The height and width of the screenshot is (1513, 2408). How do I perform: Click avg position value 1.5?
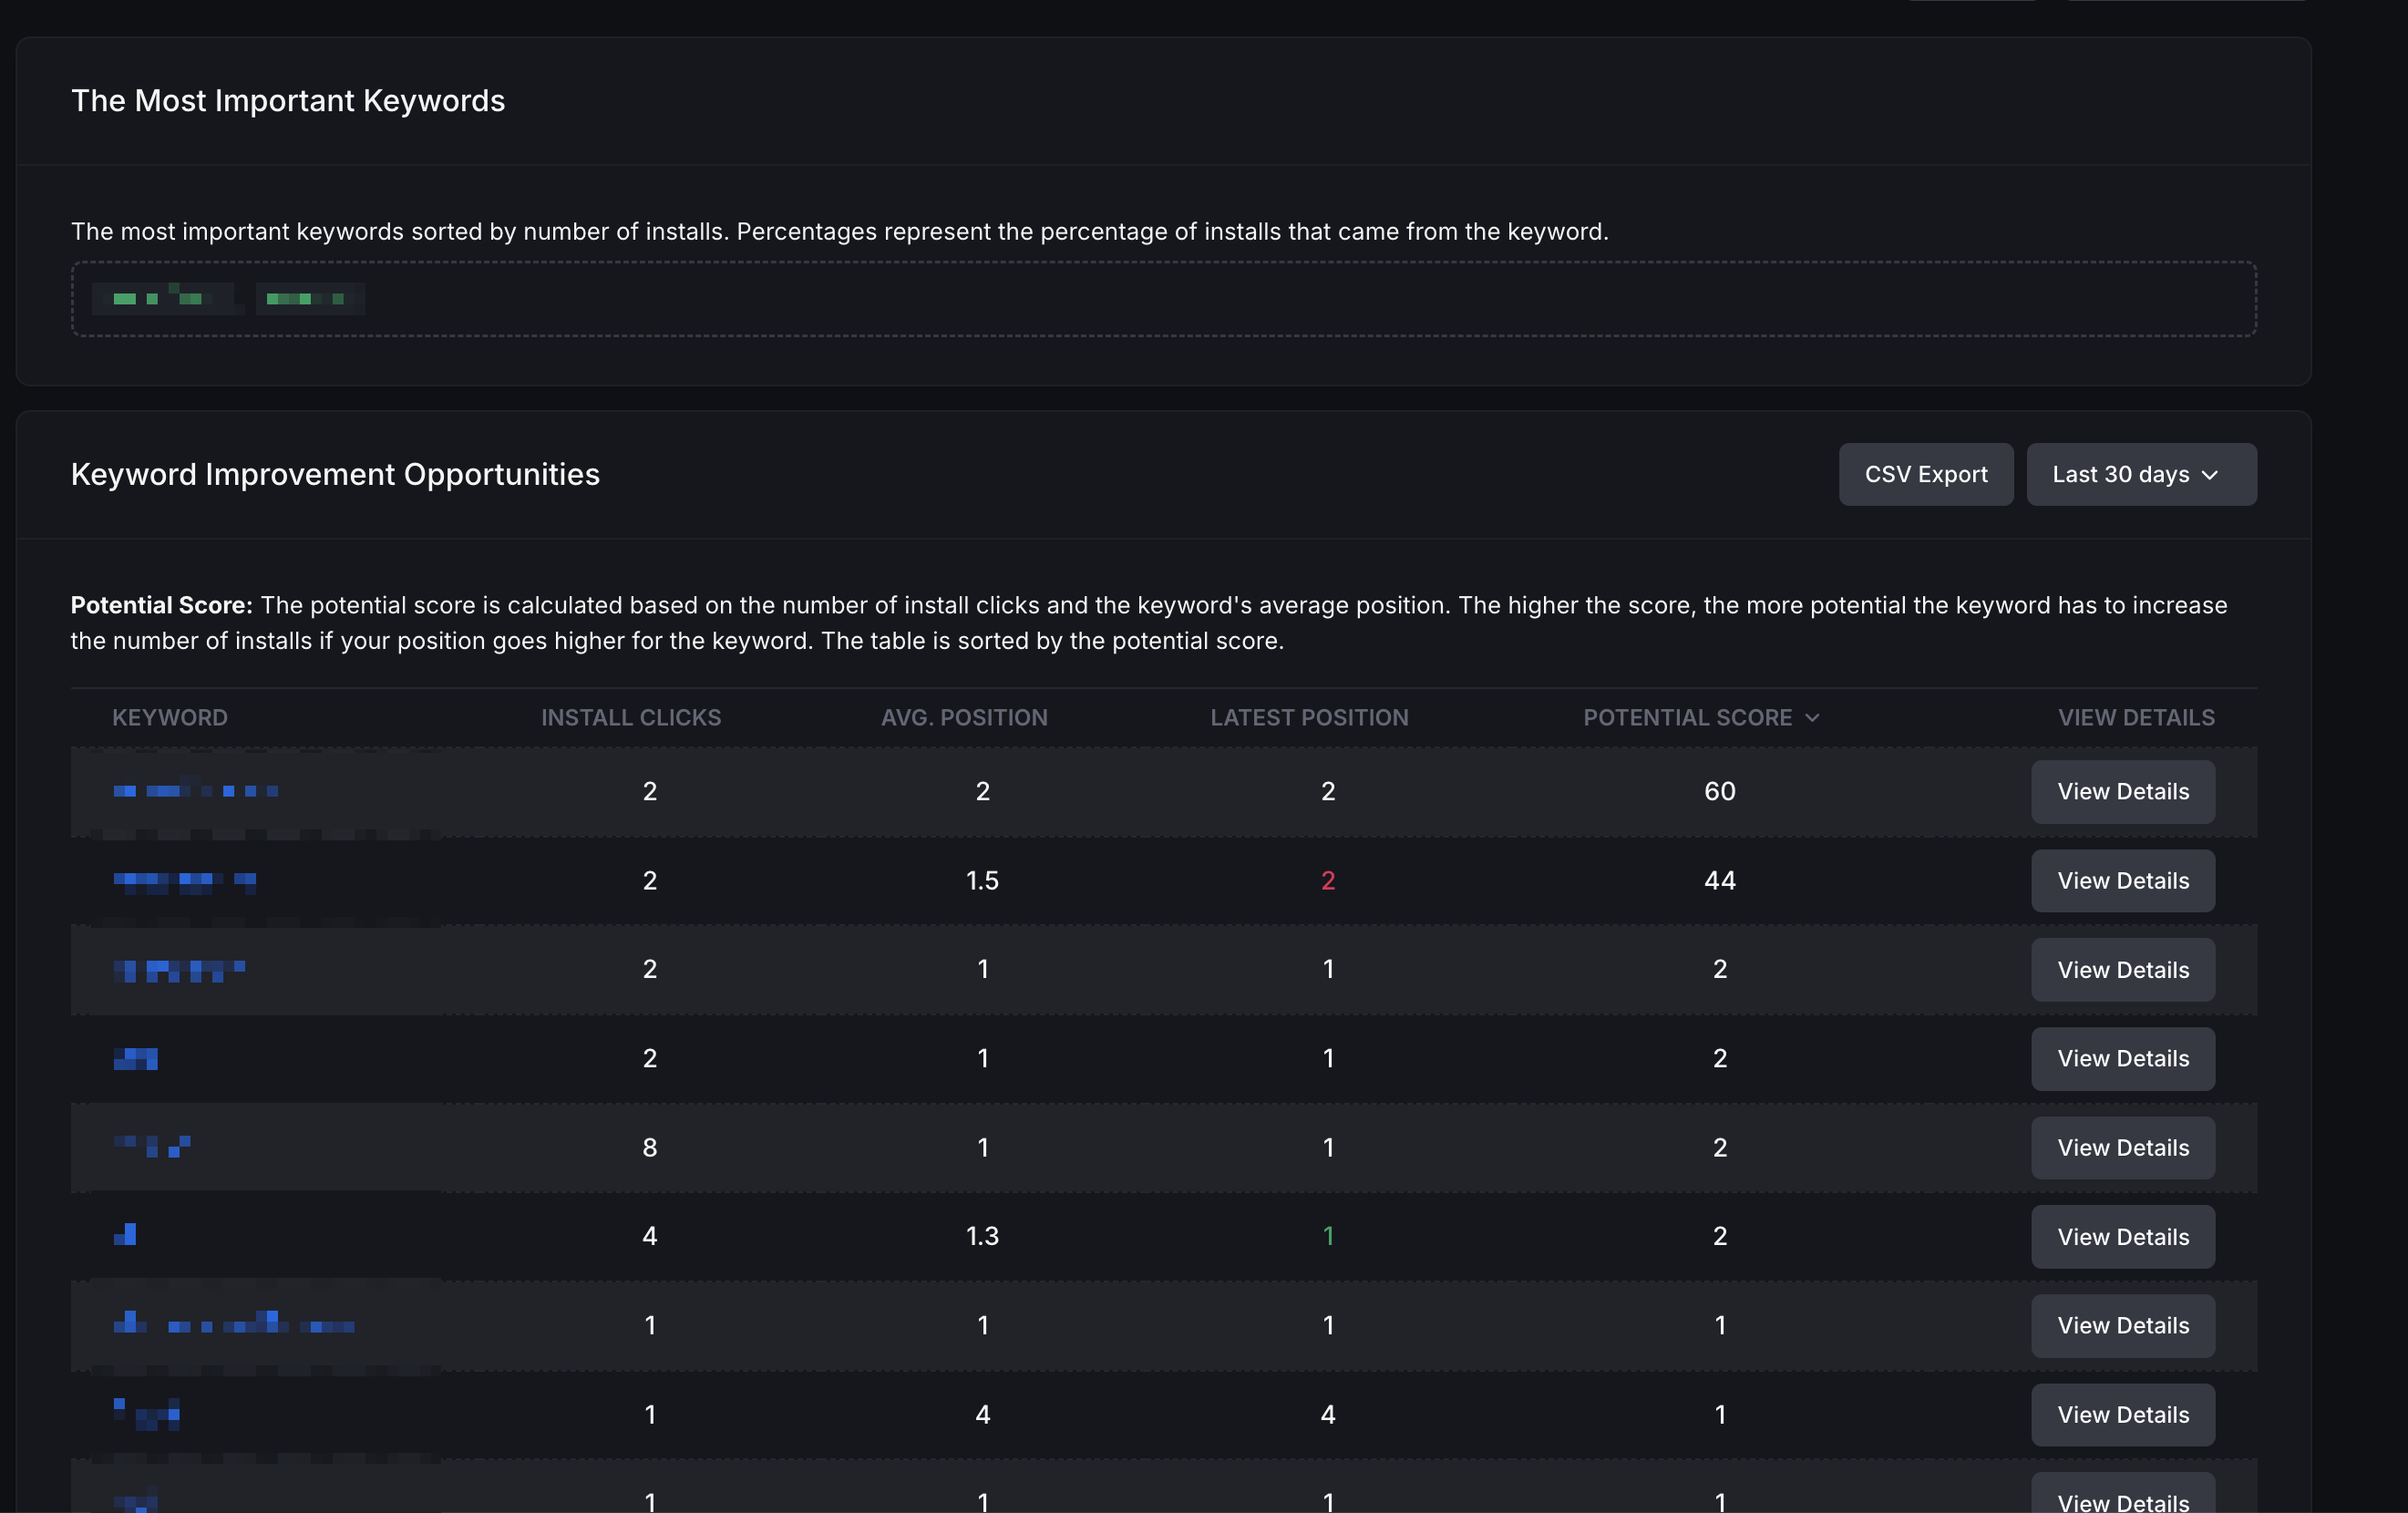(982, 880)
